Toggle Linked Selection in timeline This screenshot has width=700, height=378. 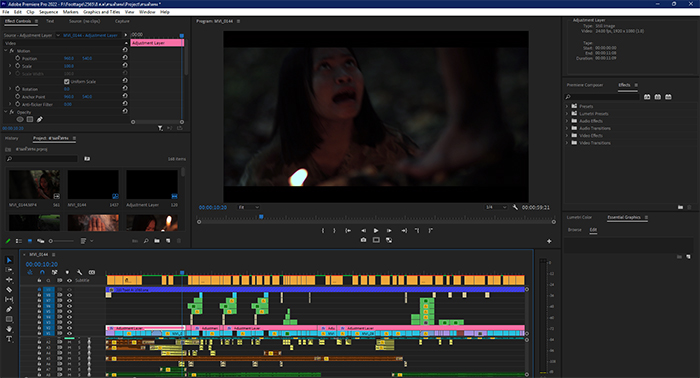pos(54,272)
